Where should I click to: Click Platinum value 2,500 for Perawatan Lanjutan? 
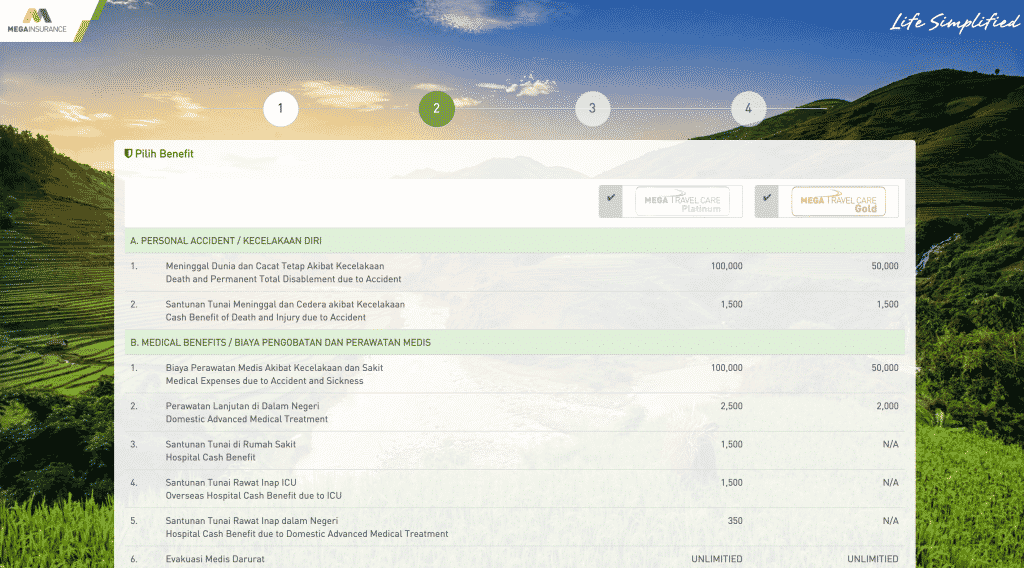point(731,406)
